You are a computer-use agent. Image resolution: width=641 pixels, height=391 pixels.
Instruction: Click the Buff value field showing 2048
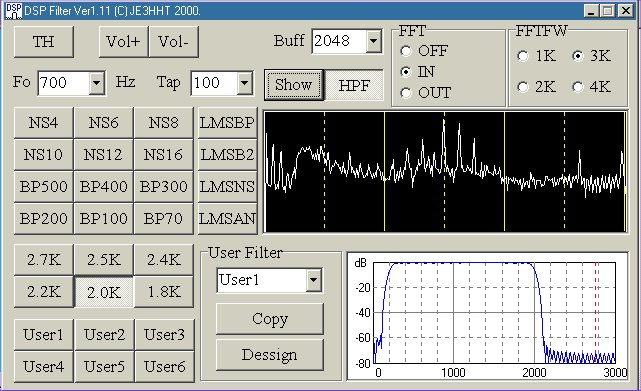click(x=339, y=41)
